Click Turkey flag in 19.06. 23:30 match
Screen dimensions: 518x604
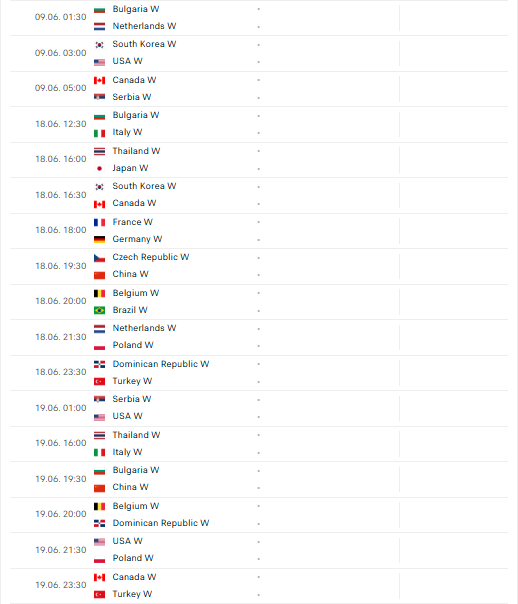tap(99, 595)
